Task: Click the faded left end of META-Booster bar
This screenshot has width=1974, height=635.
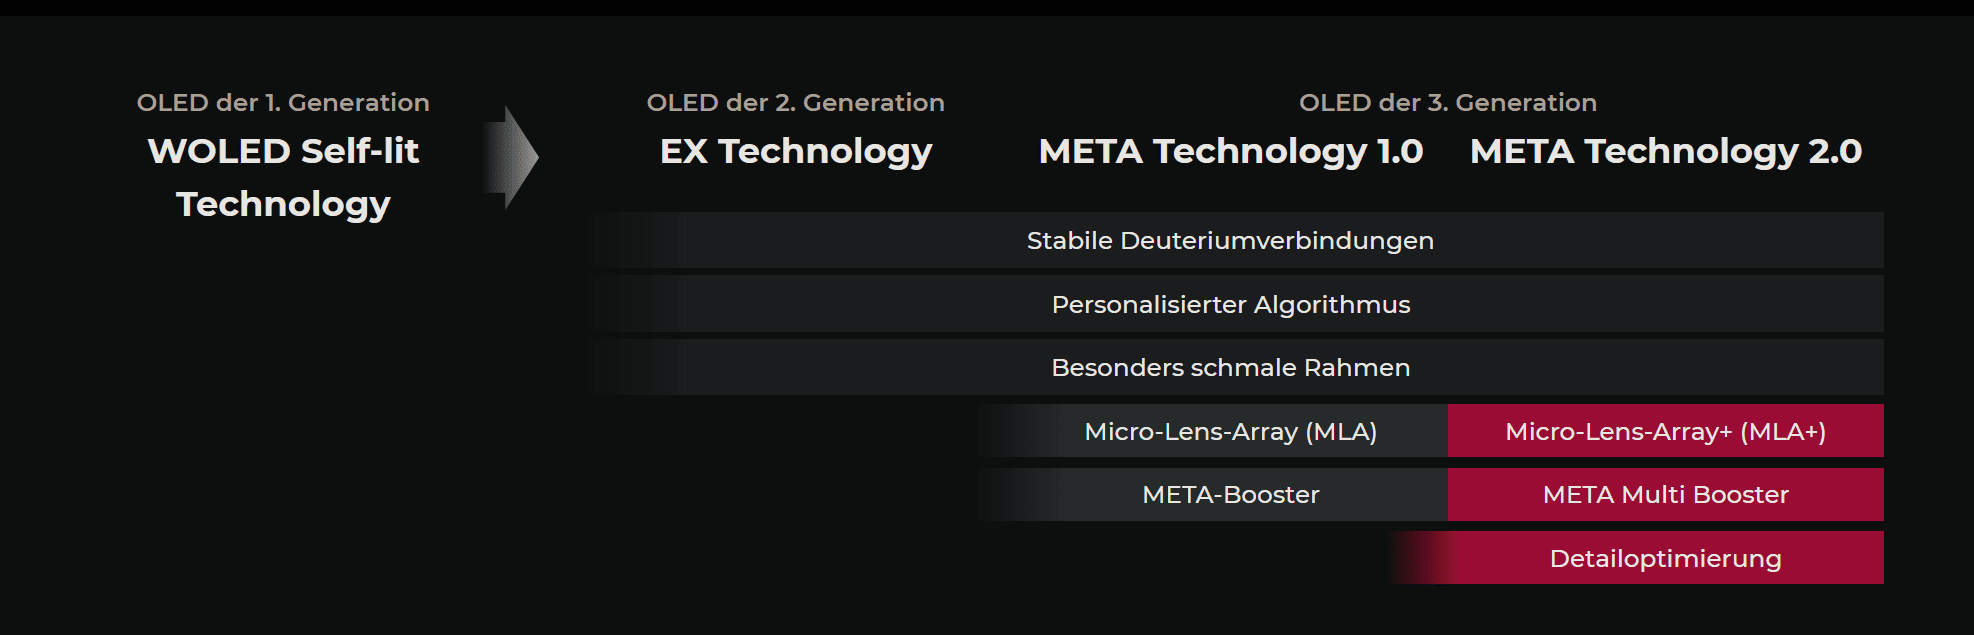Action: (x=1020, y=494)
